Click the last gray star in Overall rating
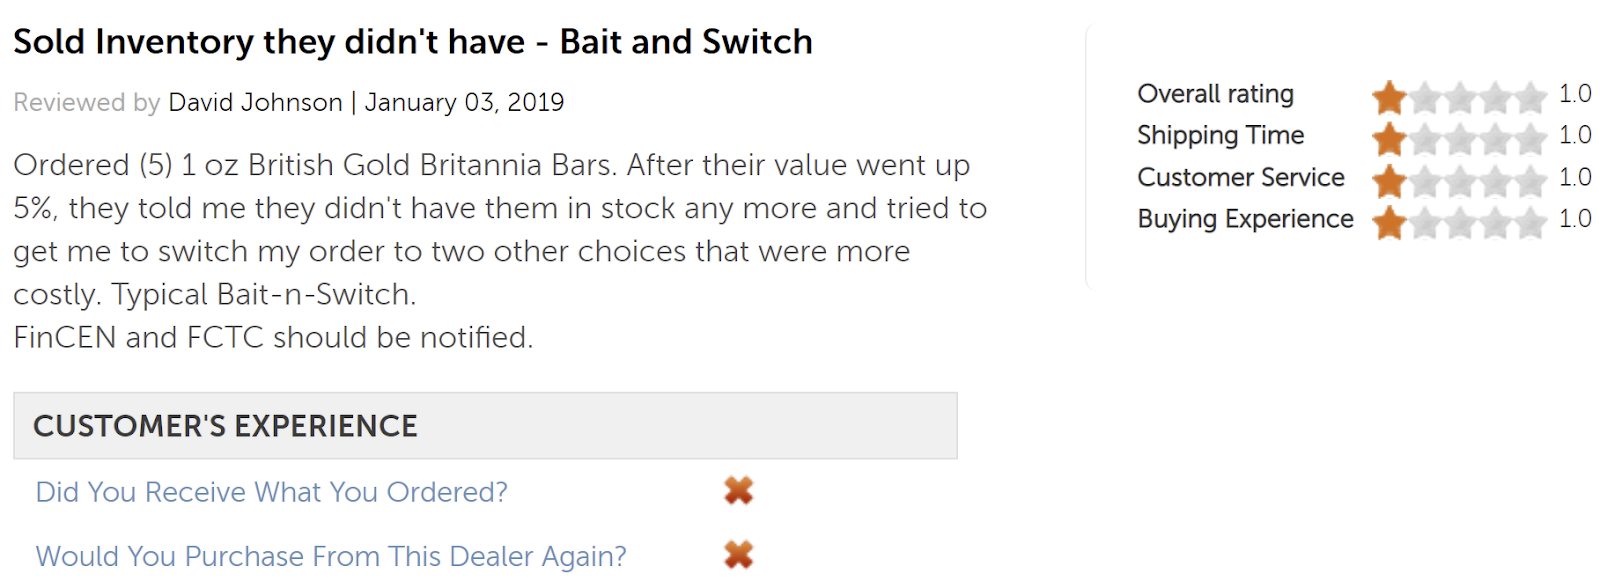This screenshot has height=581, width=1600. 1530,97
